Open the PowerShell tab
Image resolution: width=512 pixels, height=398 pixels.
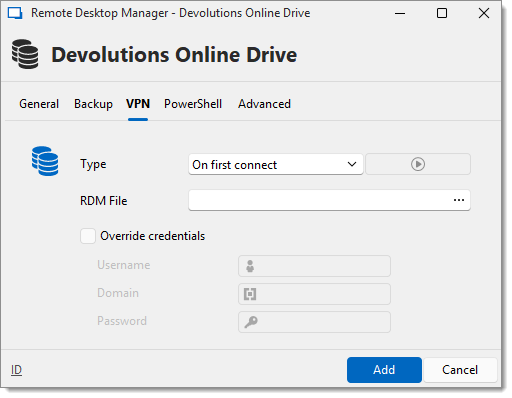point(193,104)
